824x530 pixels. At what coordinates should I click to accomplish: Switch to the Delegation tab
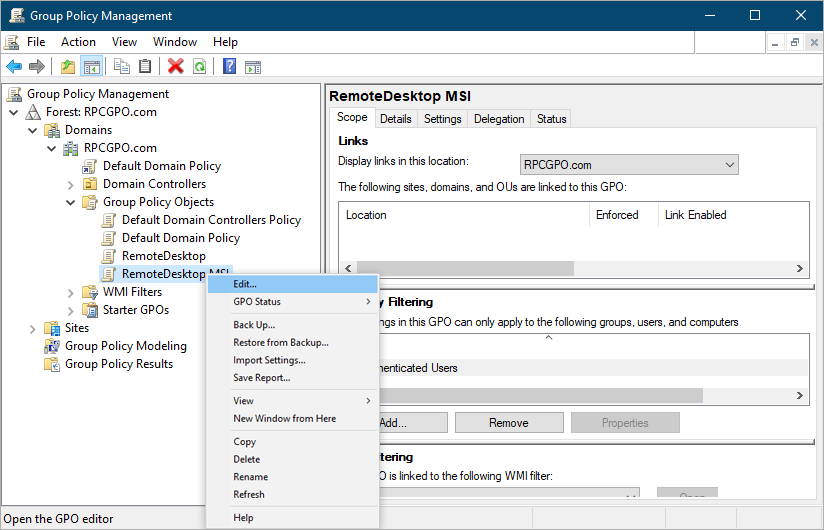coord(499,119)
